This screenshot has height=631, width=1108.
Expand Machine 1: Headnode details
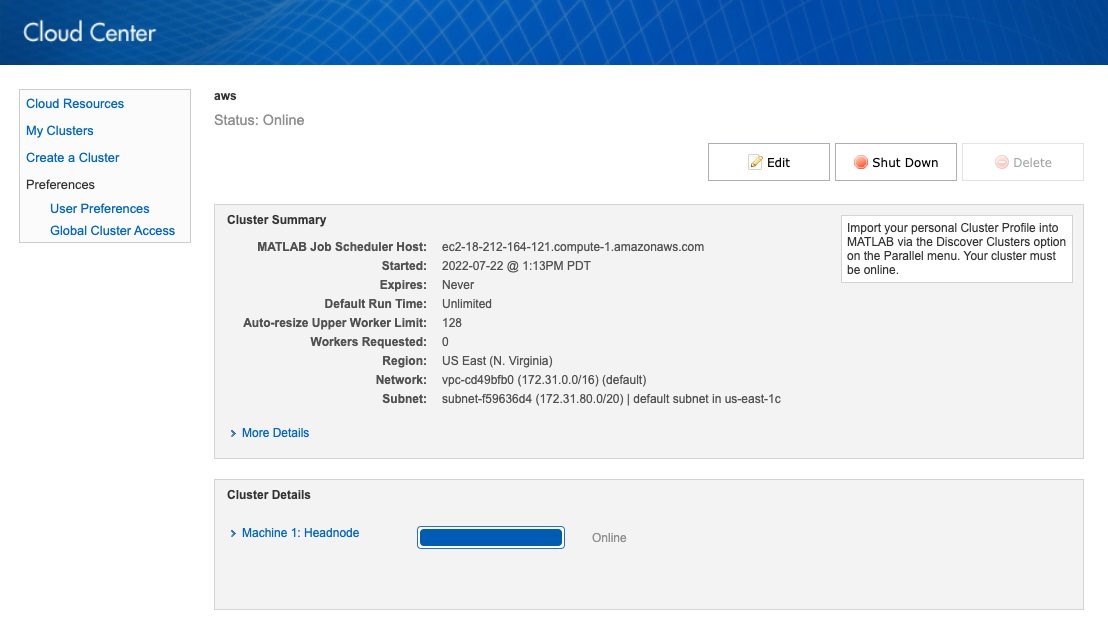click(x=300, y=533)
